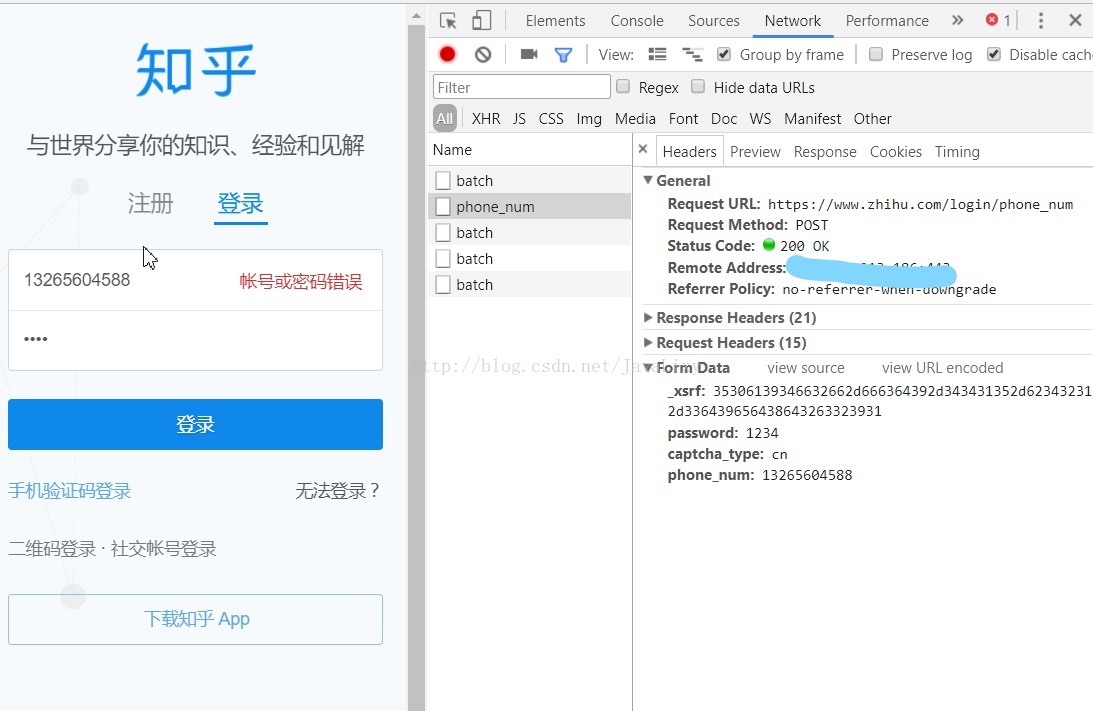Expand Response Headers (21) section
1093x711 pixels.
[x=648, y=318]
